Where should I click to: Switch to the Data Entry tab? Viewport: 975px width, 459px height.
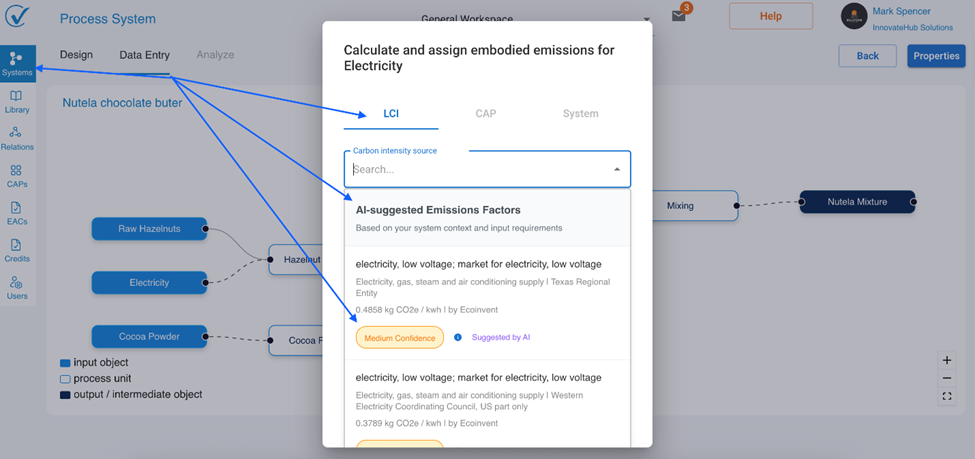pyautogui.click(x=144, y=55)
